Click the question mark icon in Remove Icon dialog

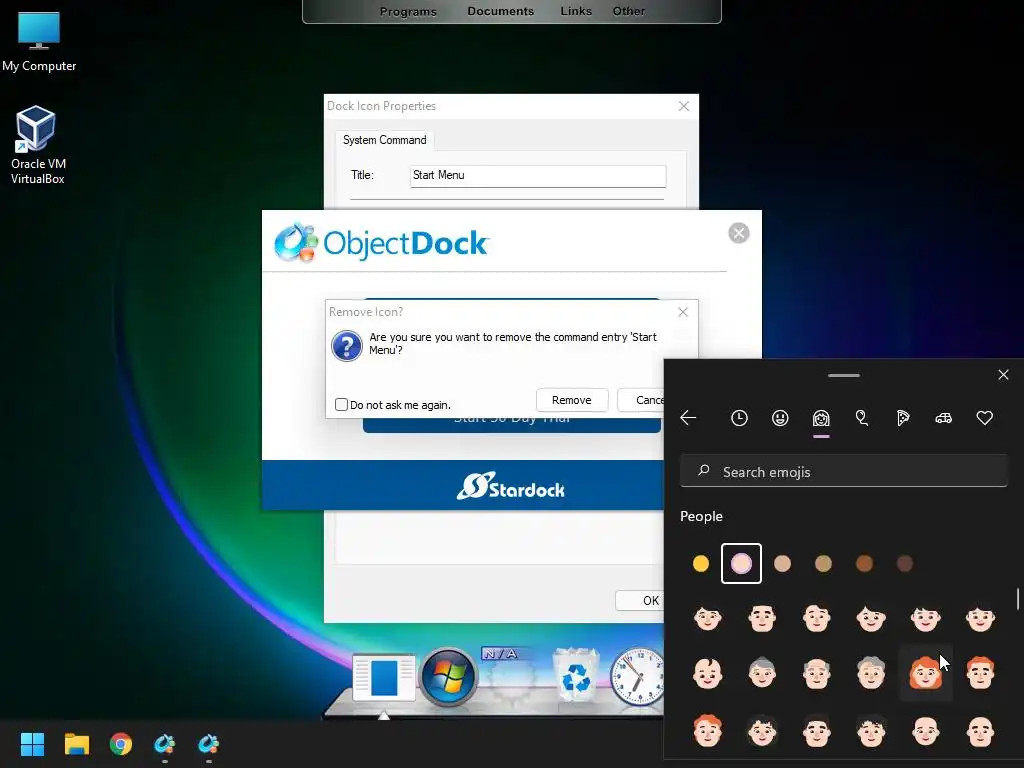pos(347,346)
